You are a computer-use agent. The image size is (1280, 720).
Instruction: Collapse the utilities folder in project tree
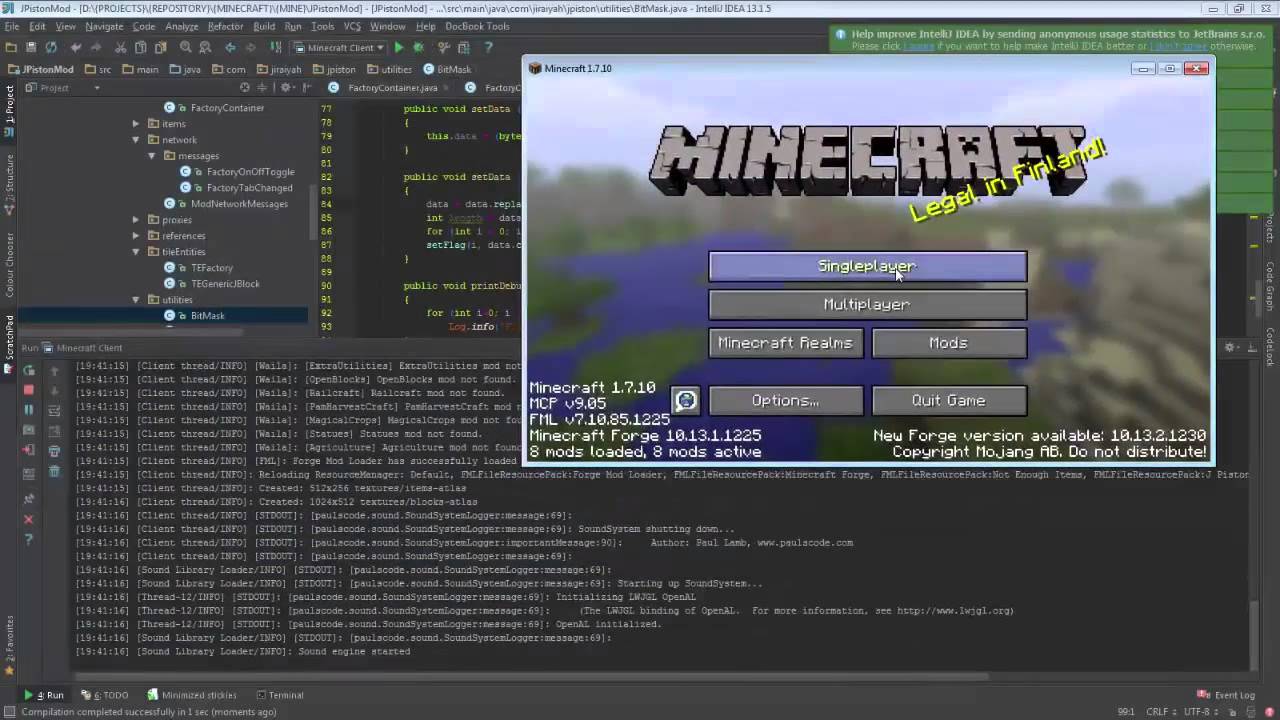(x=136, y=300)
